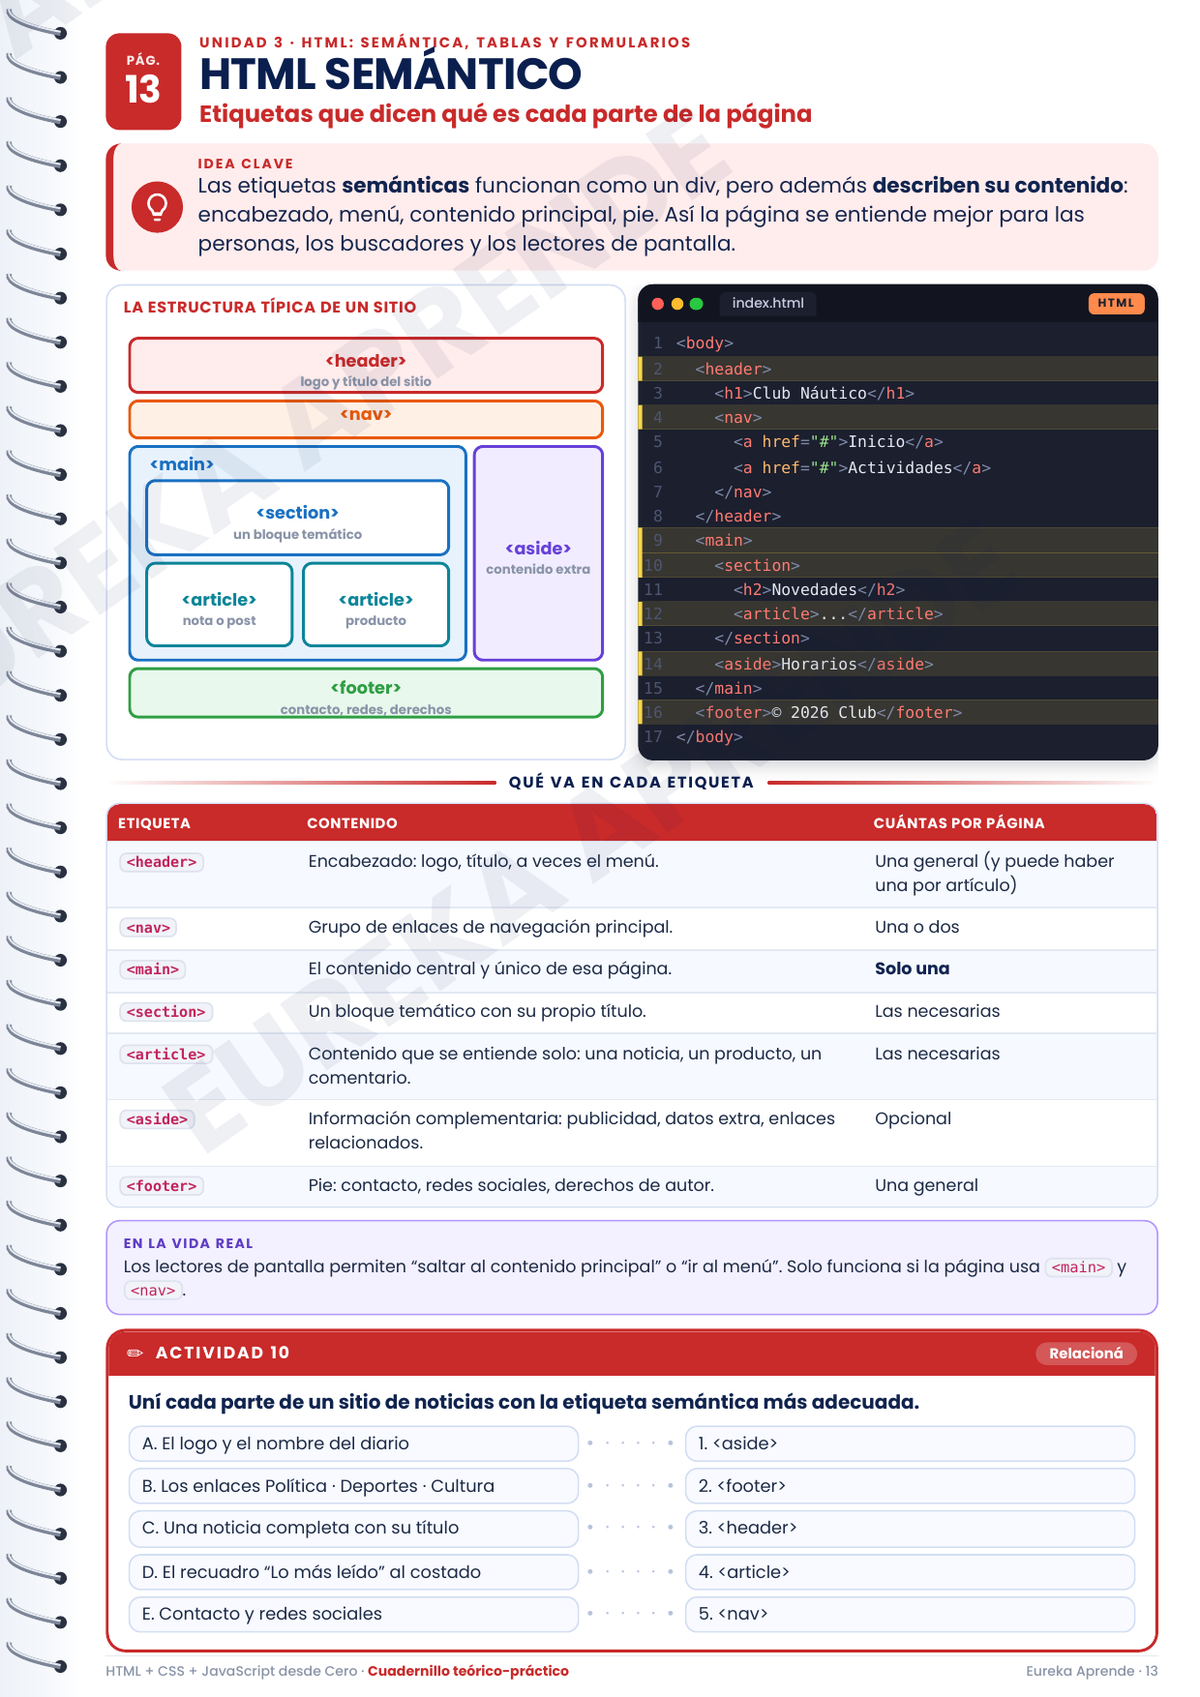Click the <footer> tag in table
1200x1697 pixels.
pyautogui.click(x=161, y=1186)
